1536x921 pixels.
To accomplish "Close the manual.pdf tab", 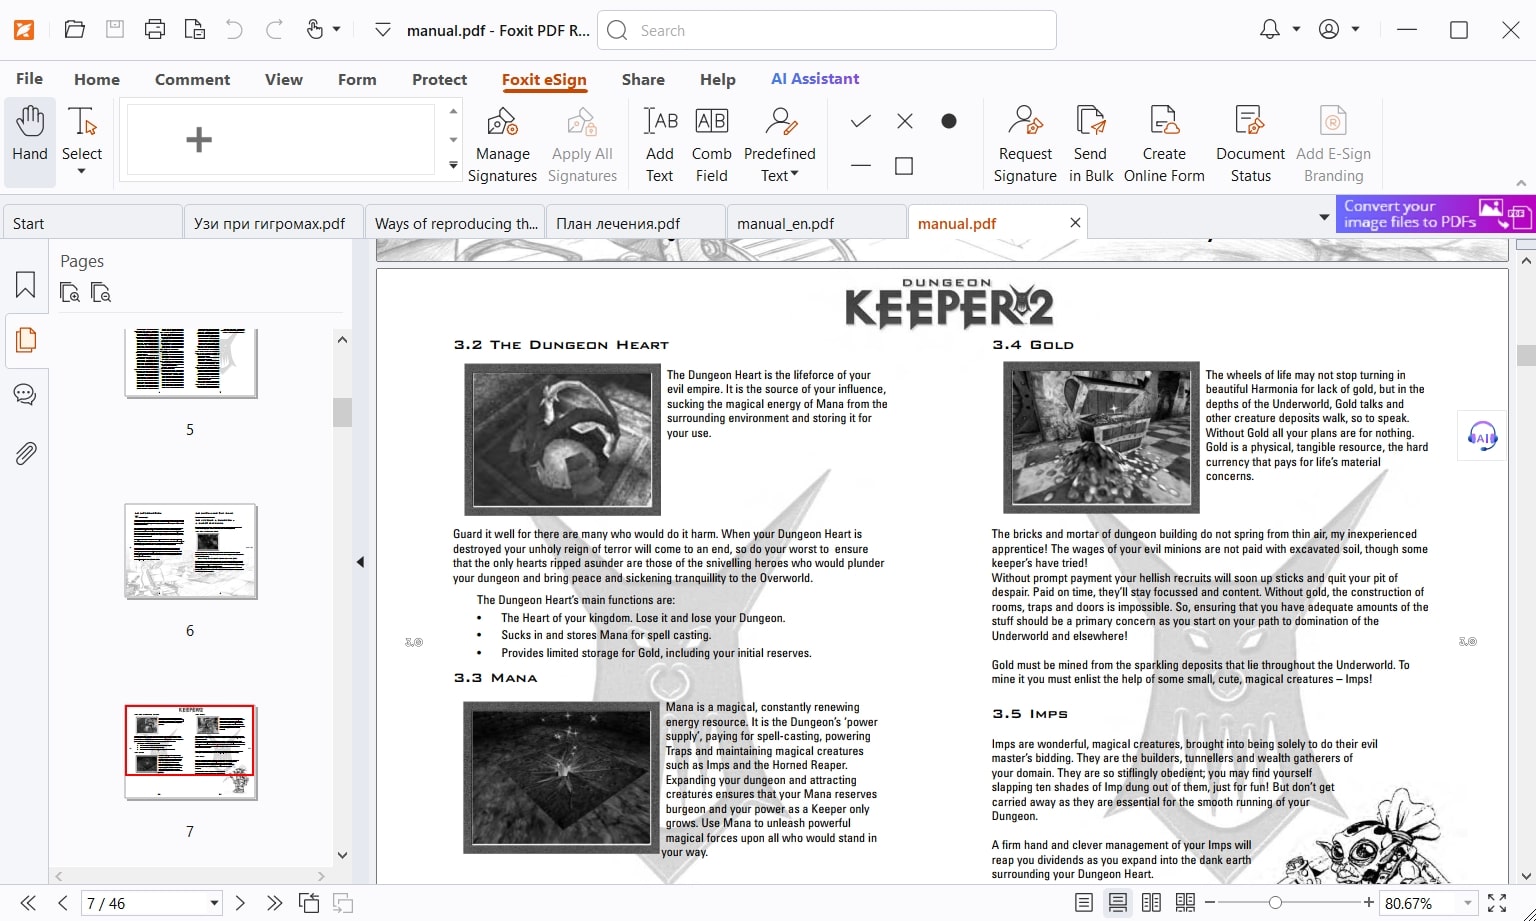I will click(x=1075, y=223).
